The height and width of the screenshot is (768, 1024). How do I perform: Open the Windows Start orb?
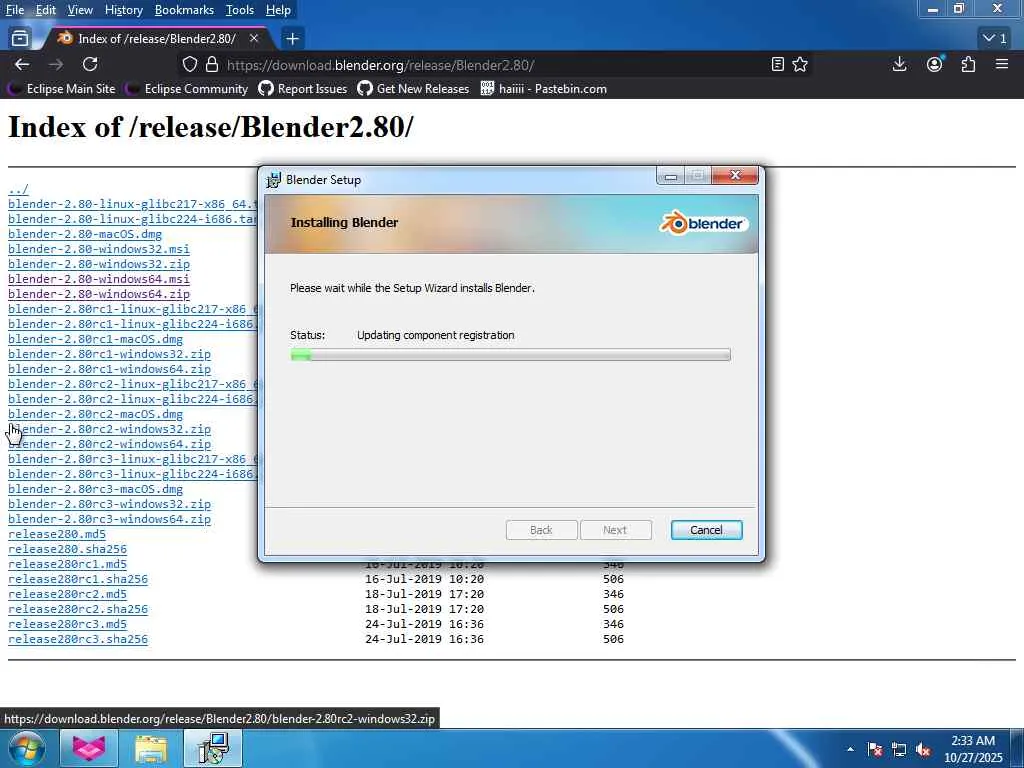tap(26, 748)
